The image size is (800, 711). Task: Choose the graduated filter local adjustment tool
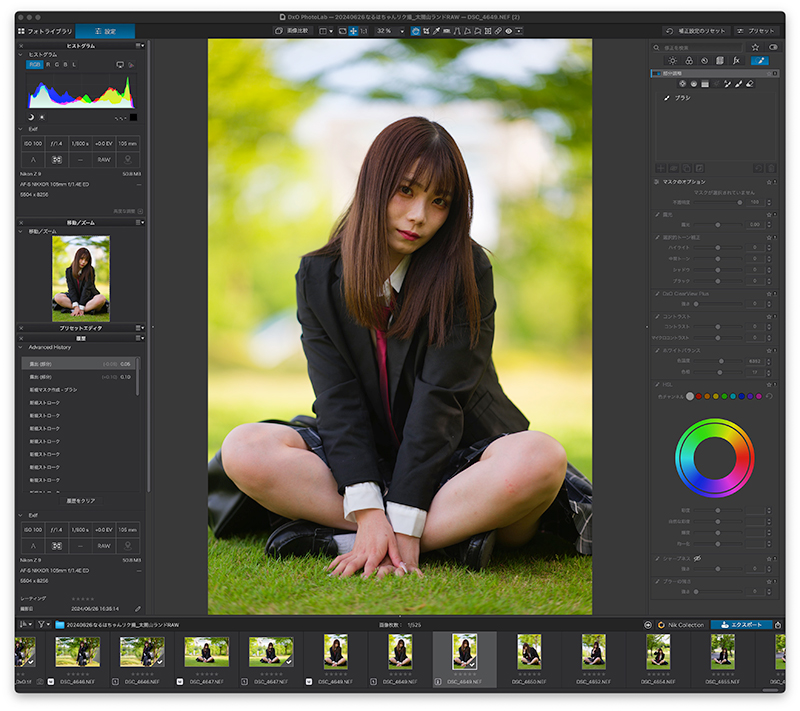click(x=705, y=84)
